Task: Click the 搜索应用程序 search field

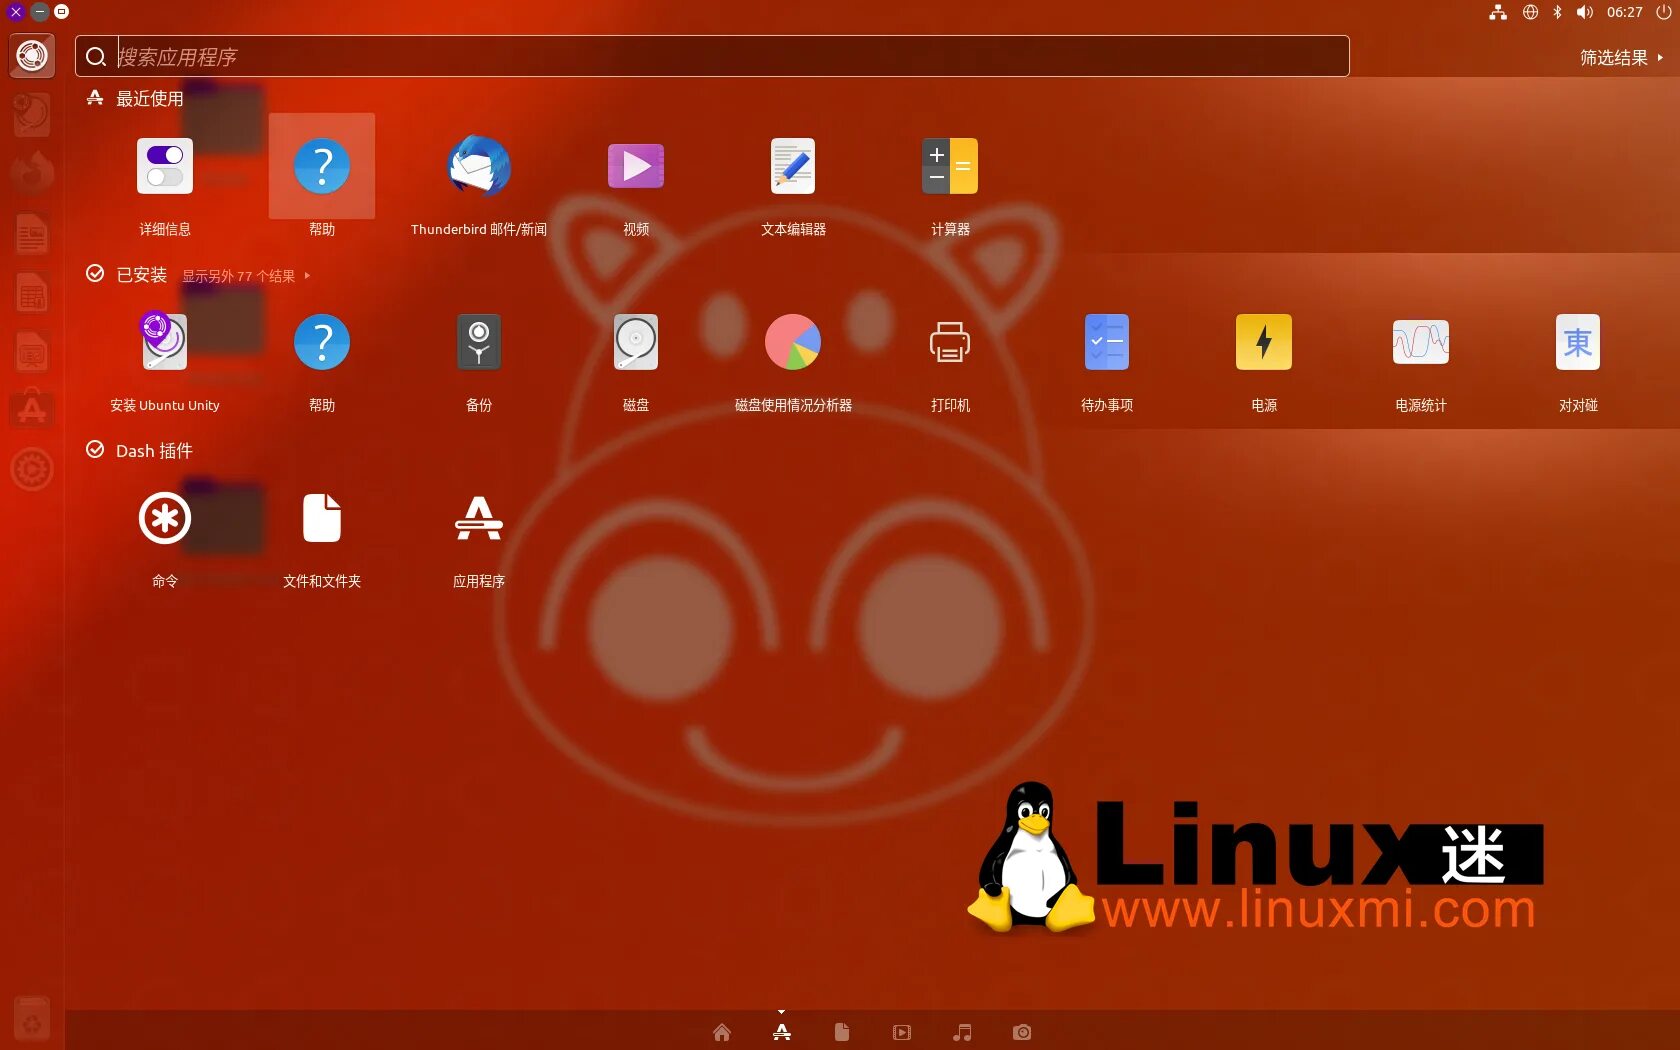Action: click(712, 56)
